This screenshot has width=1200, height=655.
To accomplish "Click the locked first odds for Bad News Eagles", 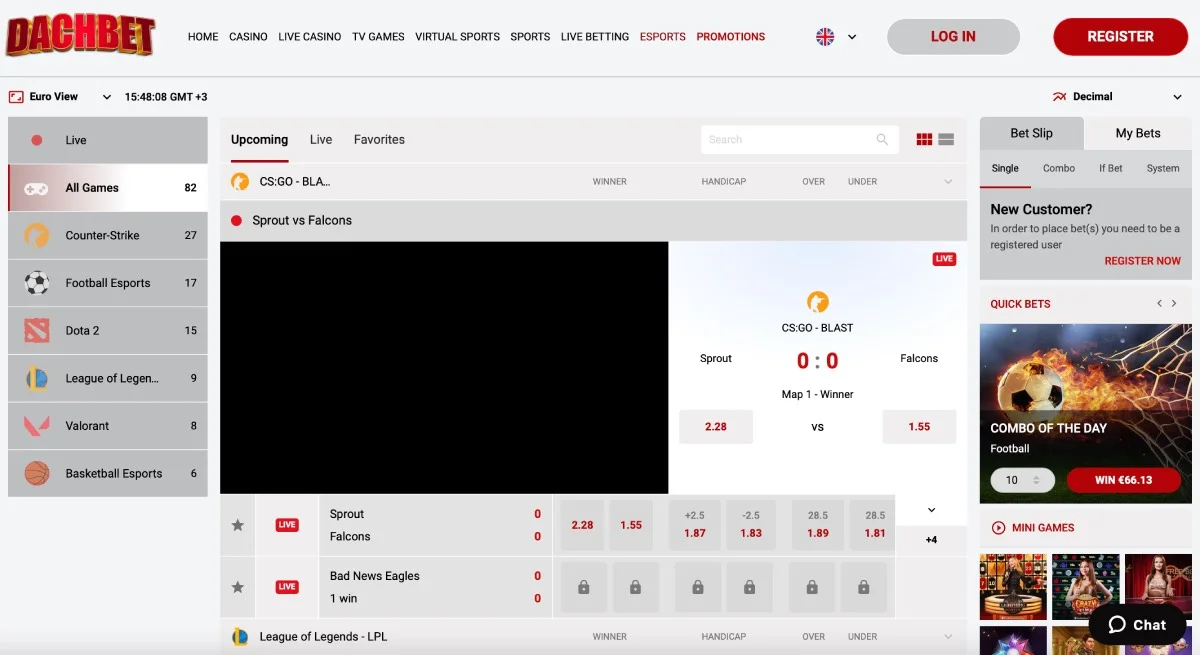I will (x=583, y=587).
